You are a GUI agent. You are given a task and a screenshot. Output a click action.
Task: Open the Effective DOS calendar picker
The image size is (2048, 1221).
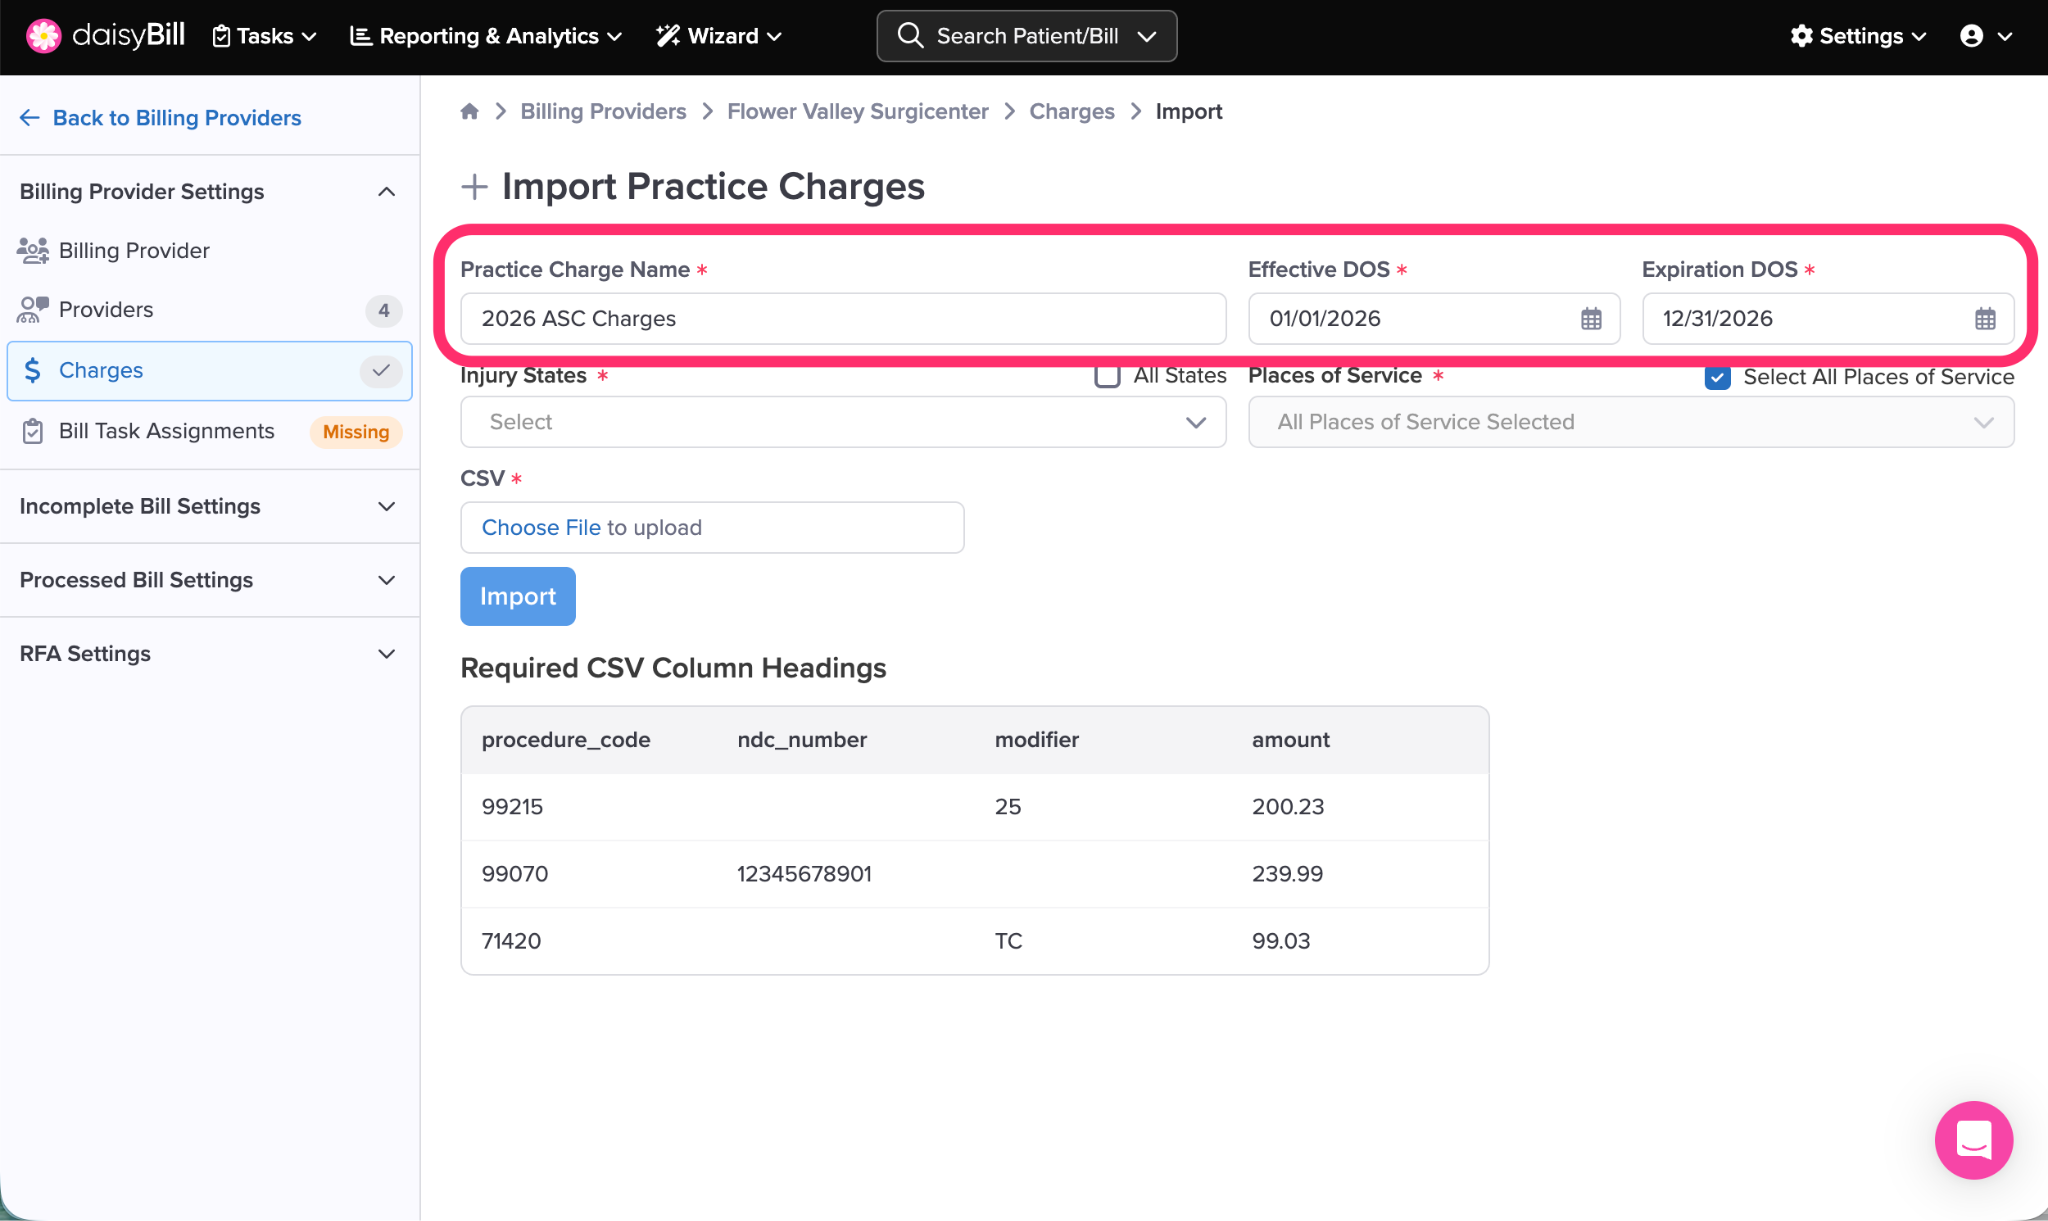[1590, 319]
